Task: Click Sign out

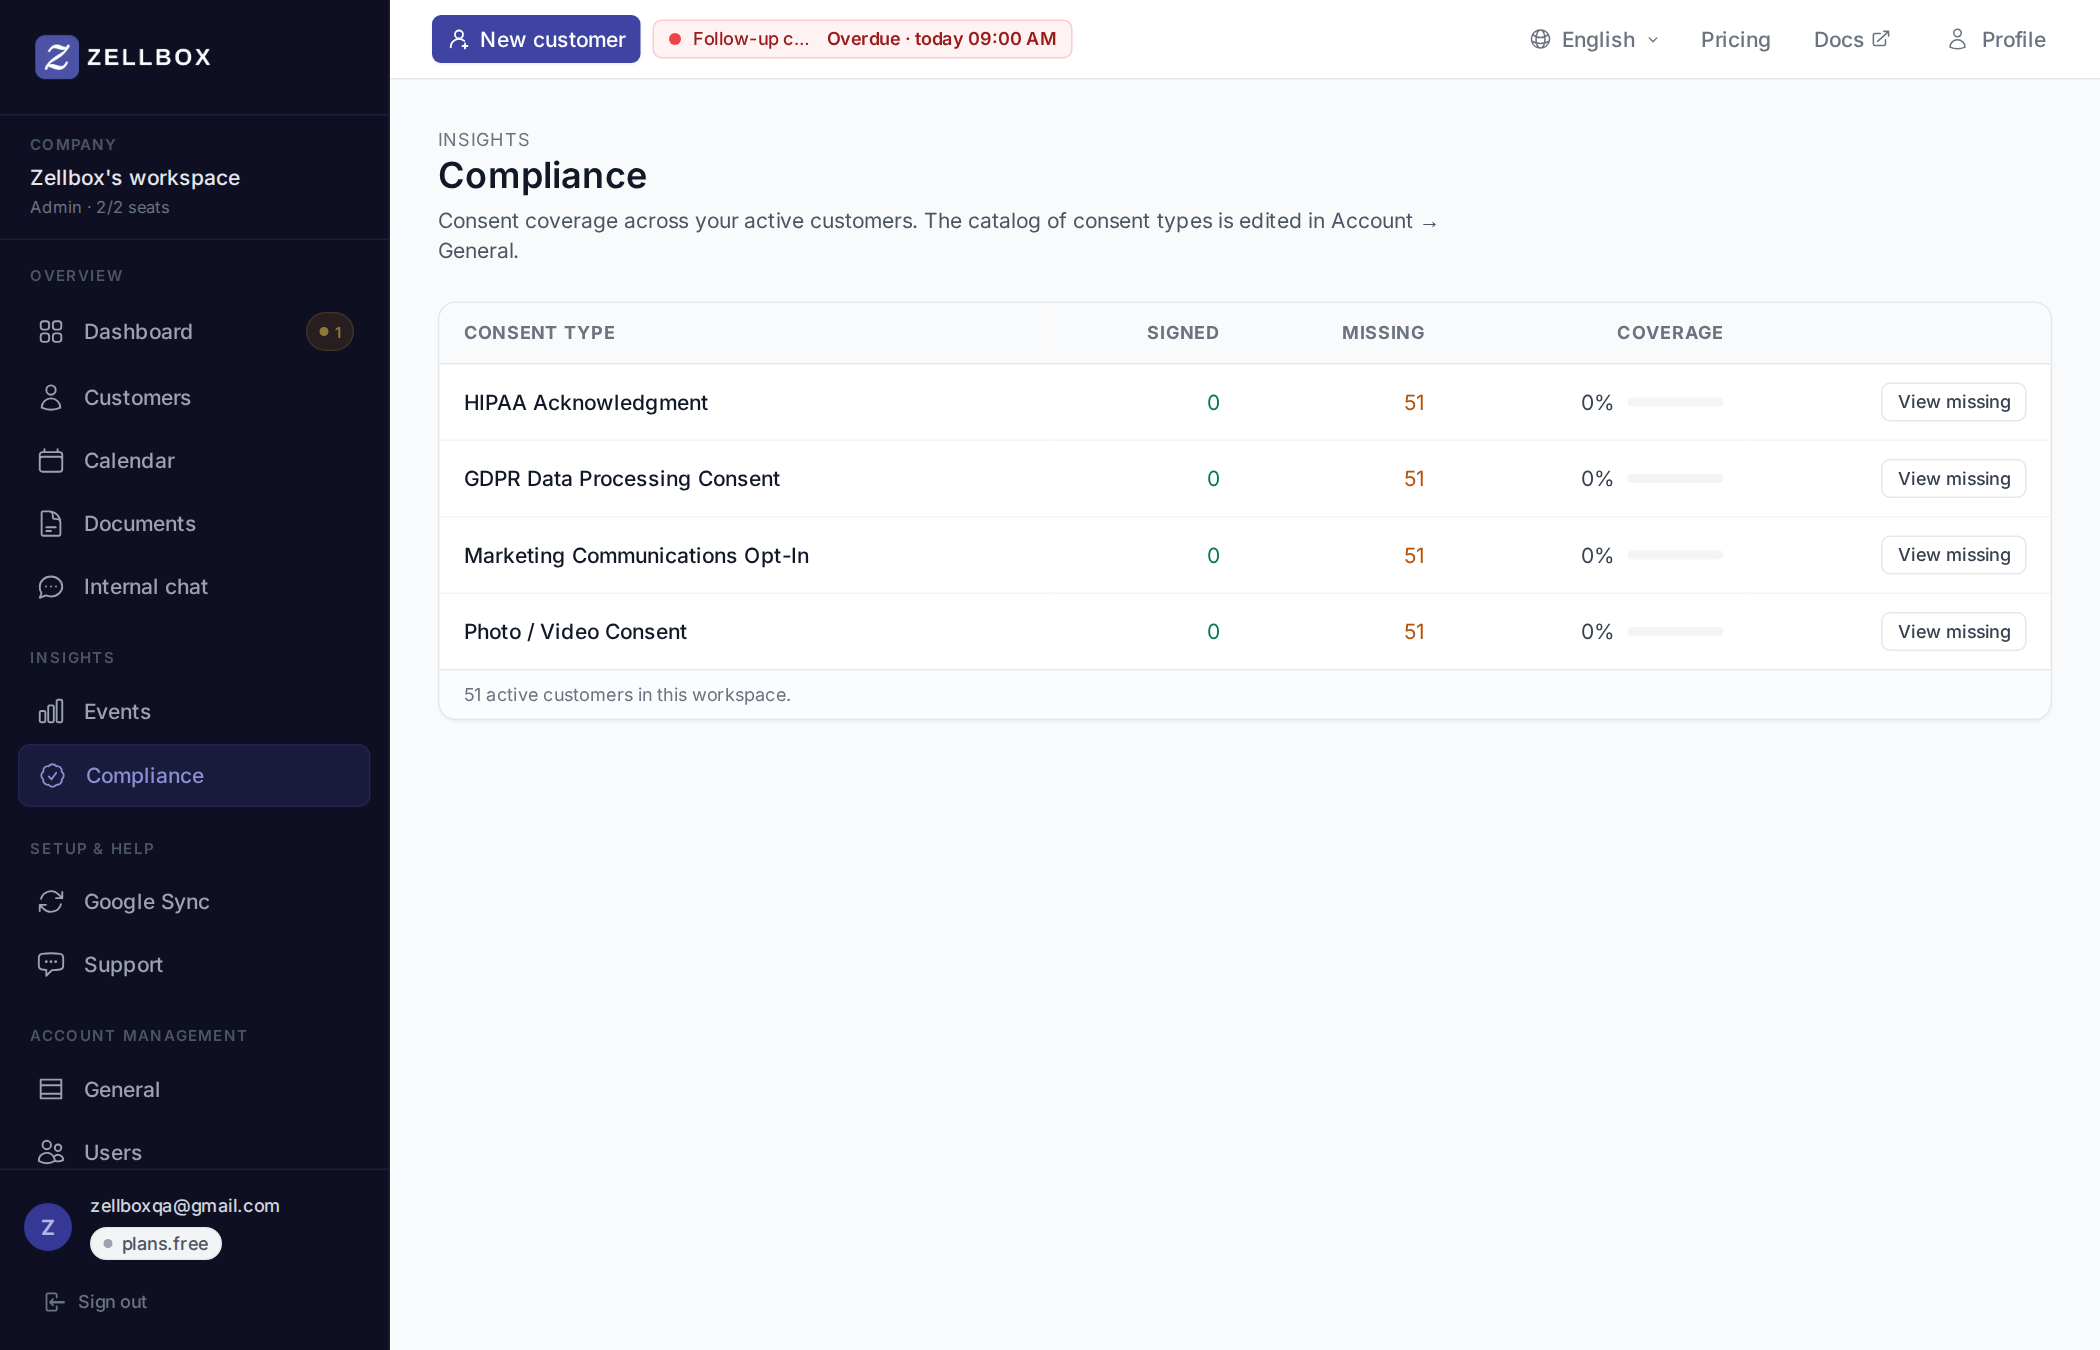Action: click(97, 1302)
